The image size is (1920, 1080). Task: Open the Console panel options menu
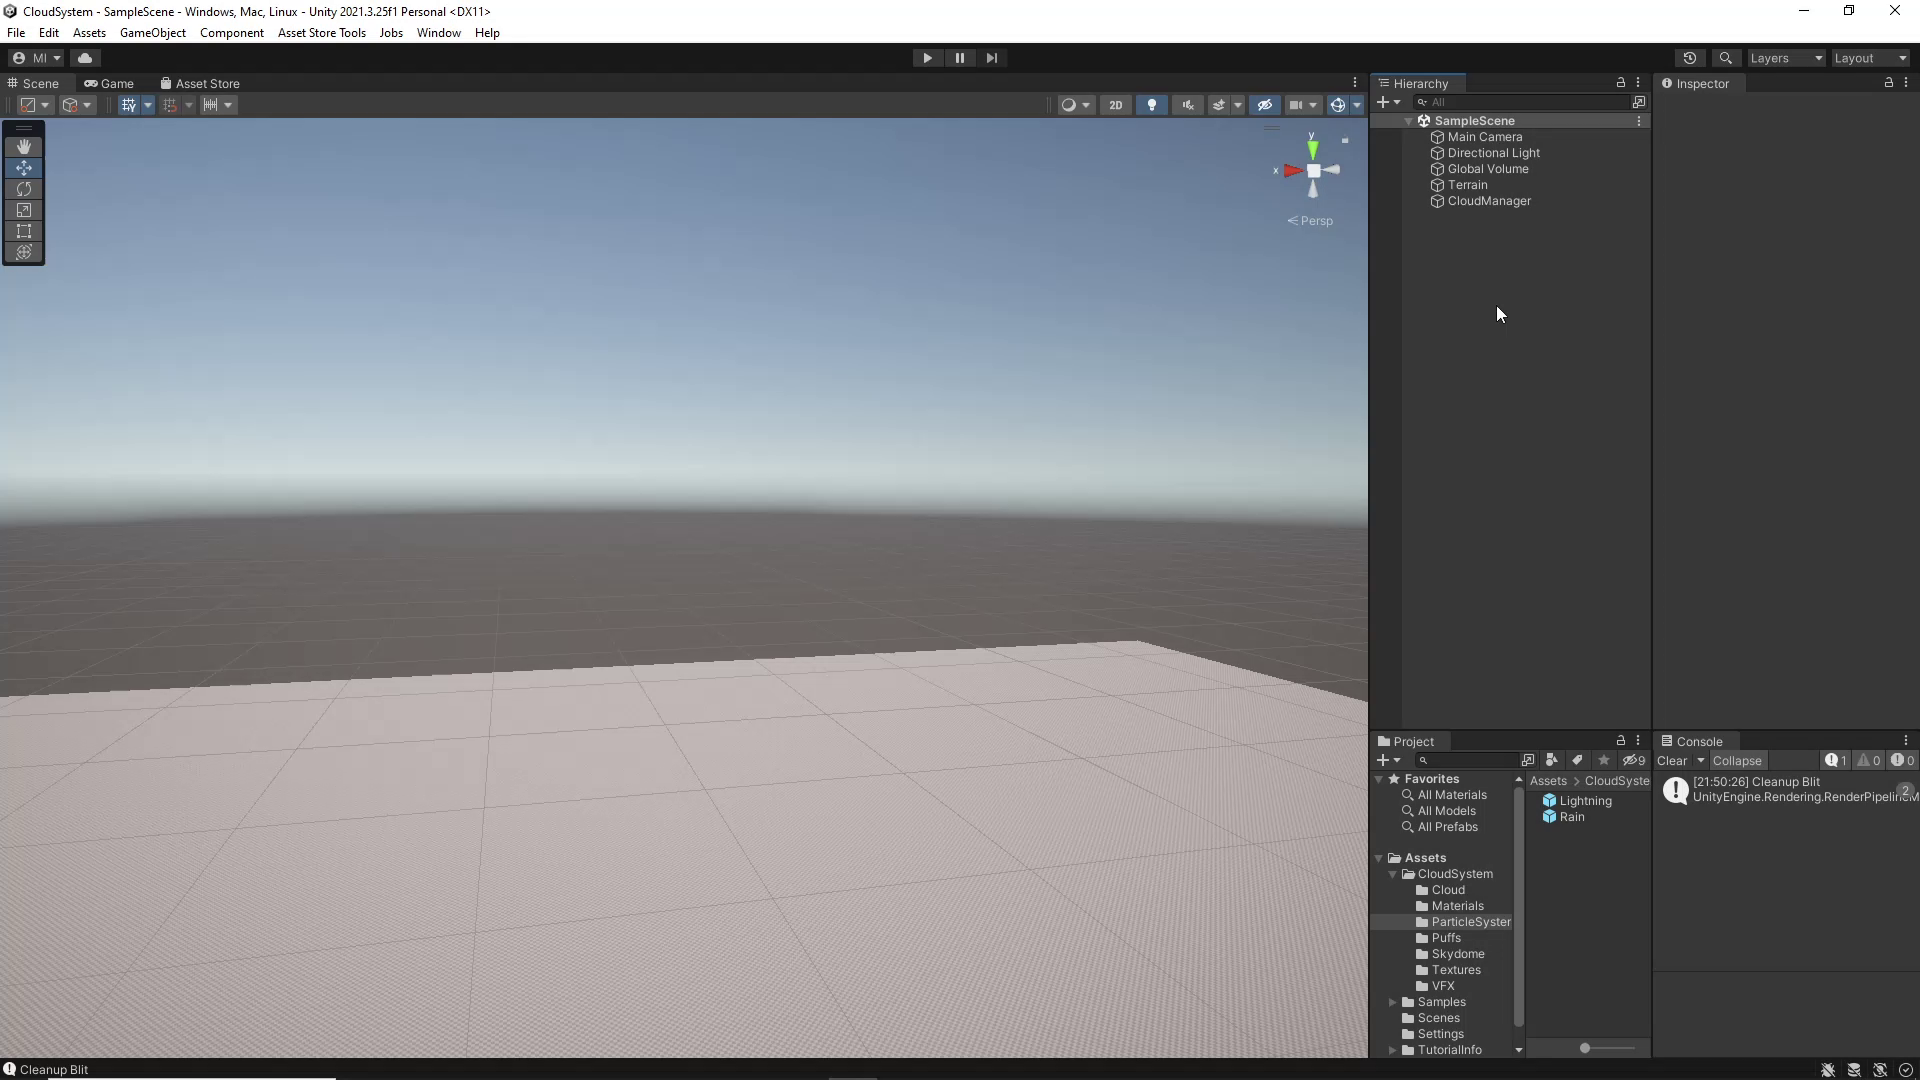(1906, 741)
